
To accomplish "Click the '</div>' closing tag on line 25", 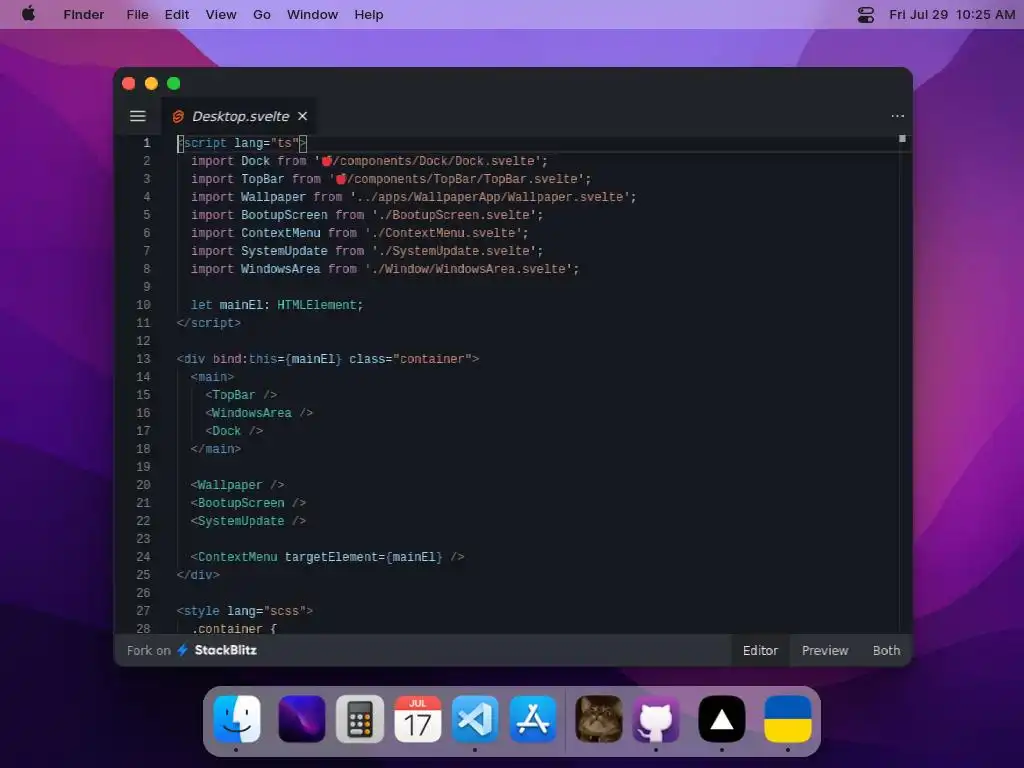I will tap(198, 575).
